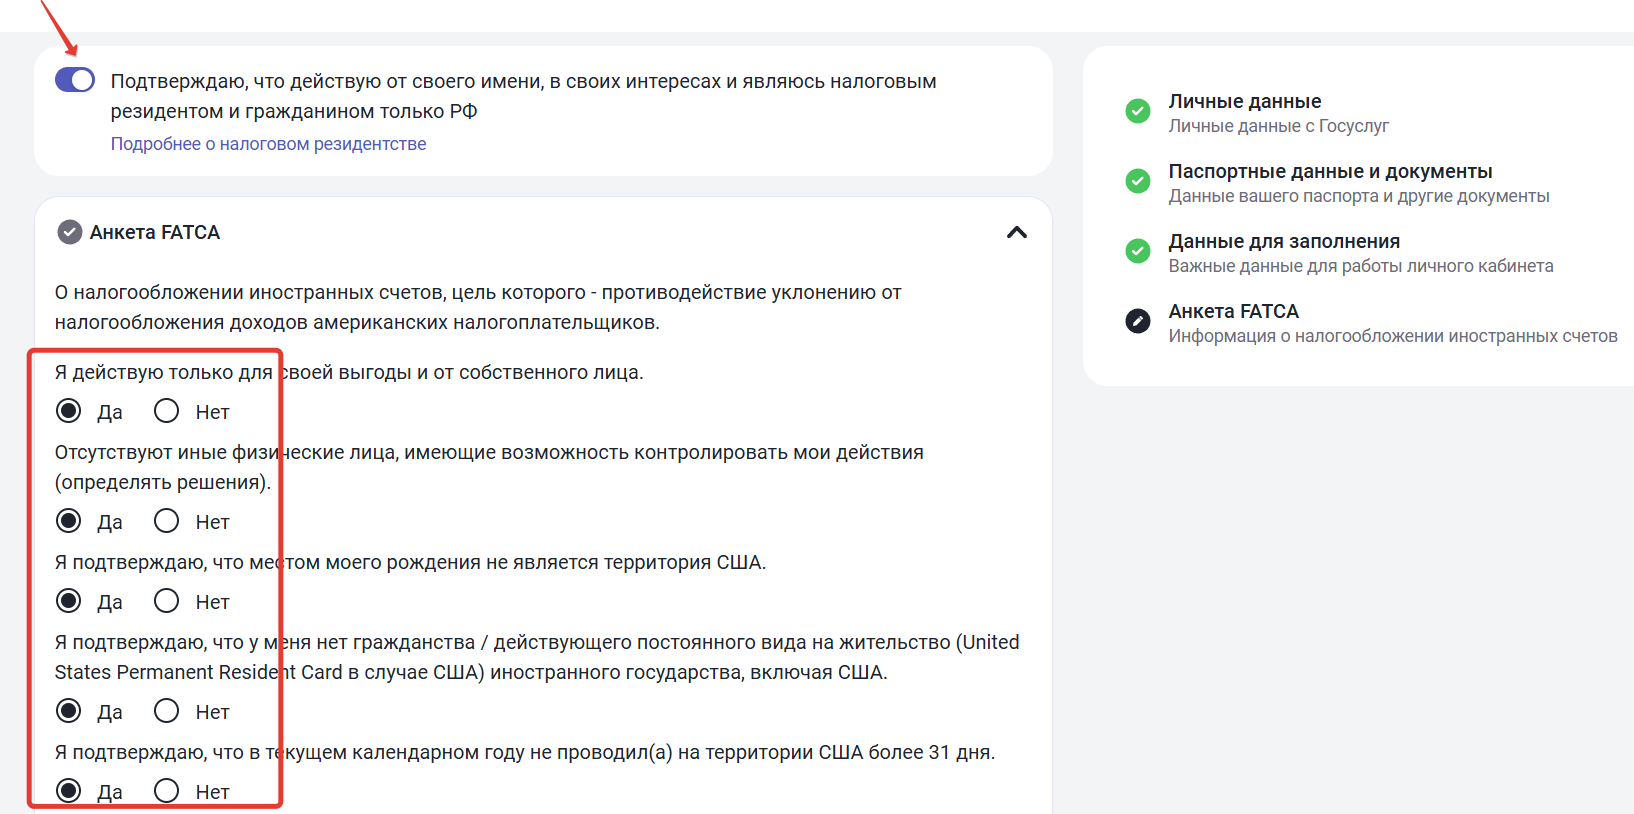Click green check icon next to Данные для заполнения
The height and width of the screenshot is (814, 1634).
pos(1138,251)
